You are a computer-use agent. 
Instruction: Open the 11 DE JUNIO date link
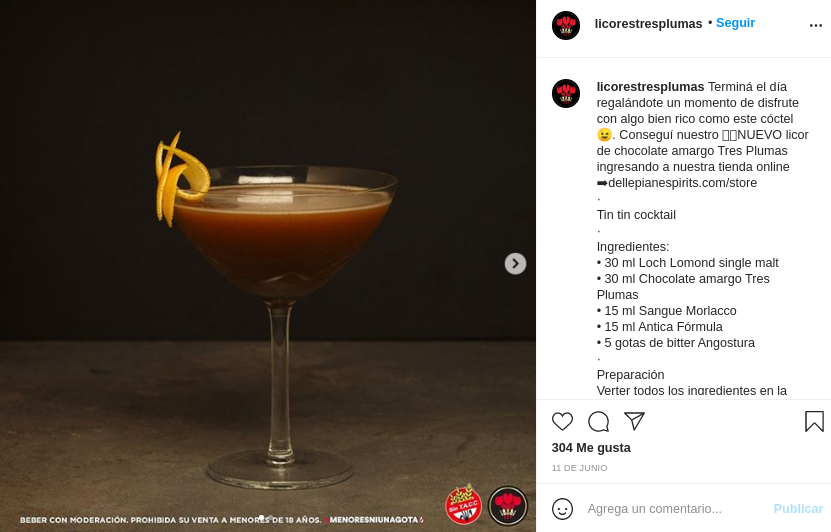(x=579, y=468)
